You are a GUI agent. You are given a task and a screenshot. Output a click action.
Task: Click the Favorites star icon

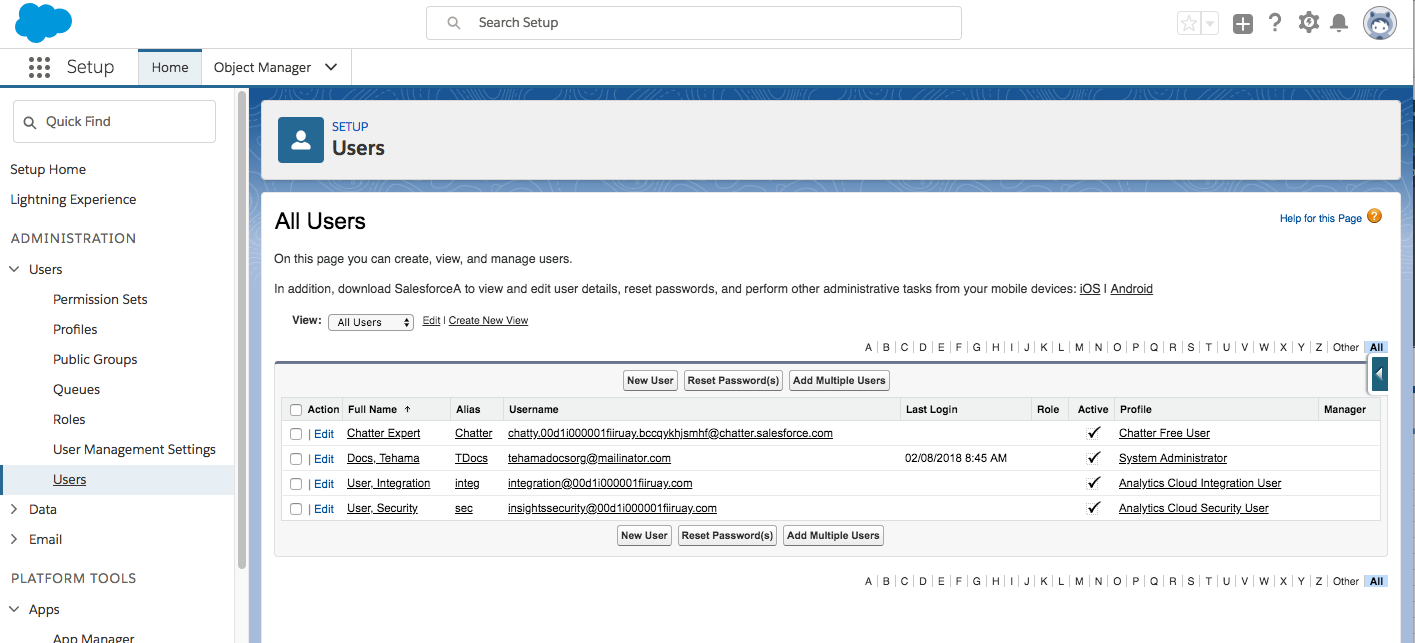(1189, 23)
